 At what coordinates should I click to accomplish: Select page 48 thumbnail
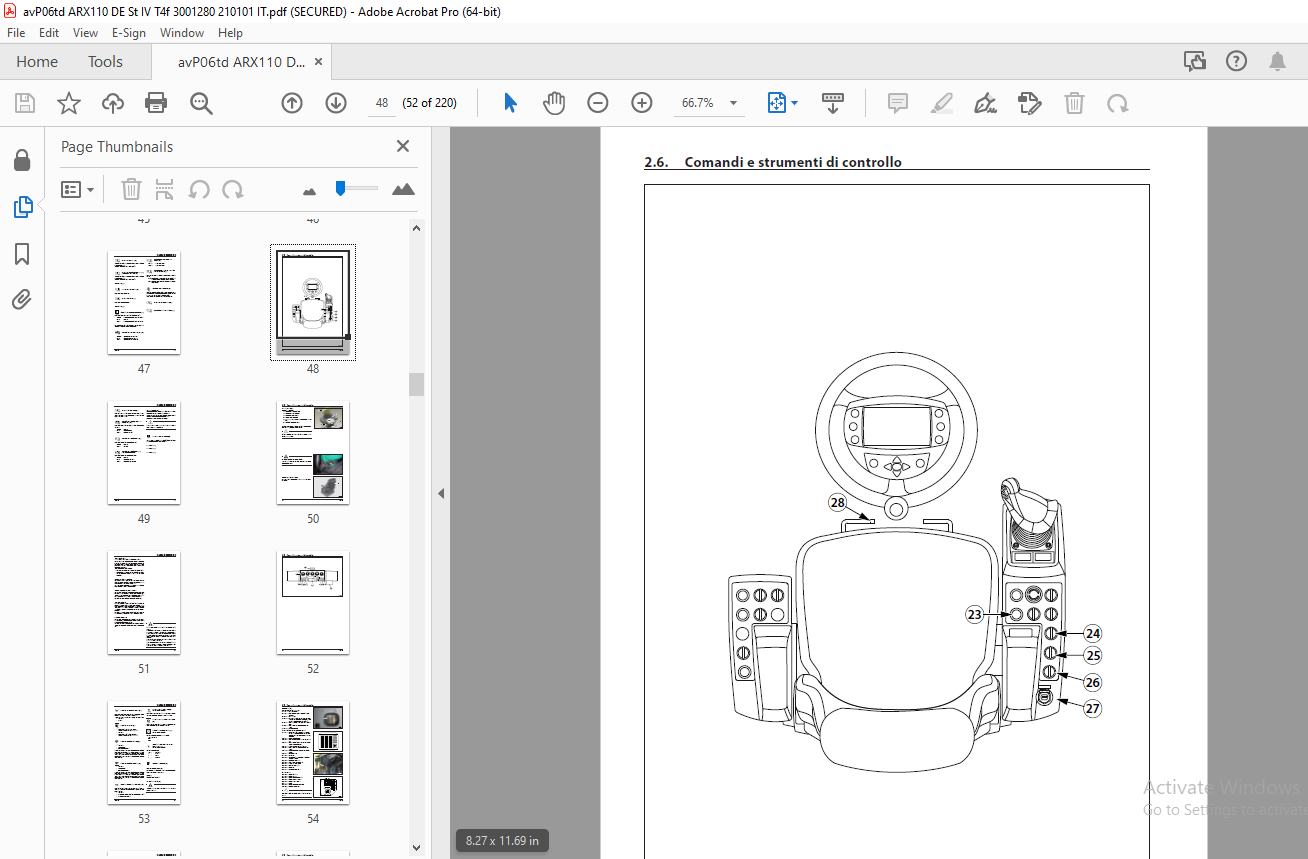313,303
